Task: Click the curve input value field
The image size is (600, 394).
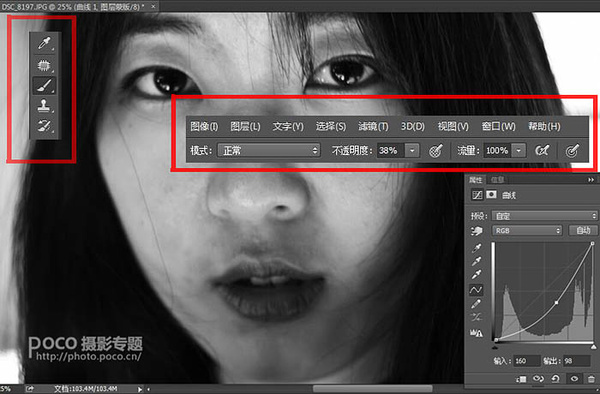Action: pos(526,361)
